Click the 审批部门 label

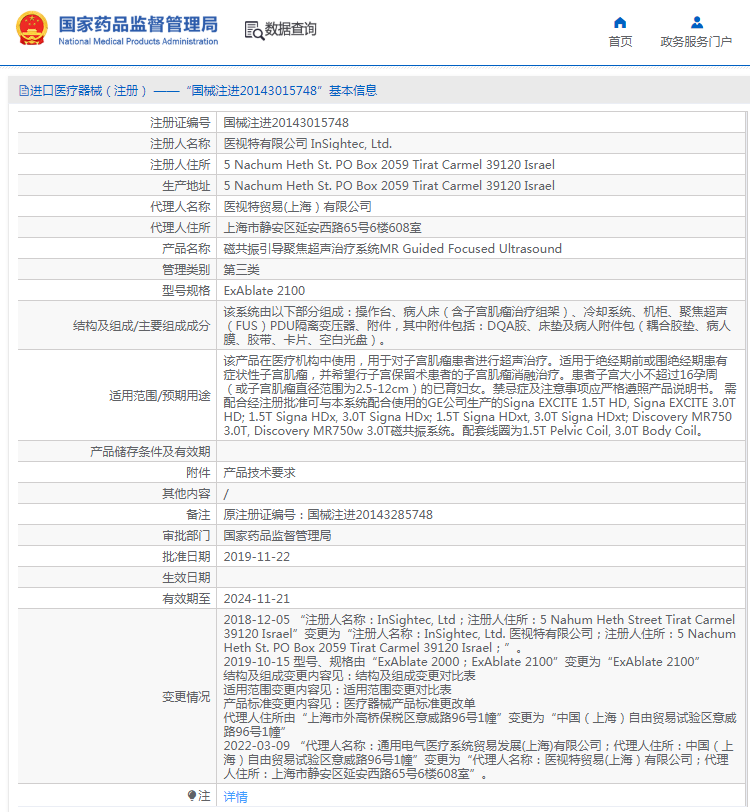click(186, 535)
